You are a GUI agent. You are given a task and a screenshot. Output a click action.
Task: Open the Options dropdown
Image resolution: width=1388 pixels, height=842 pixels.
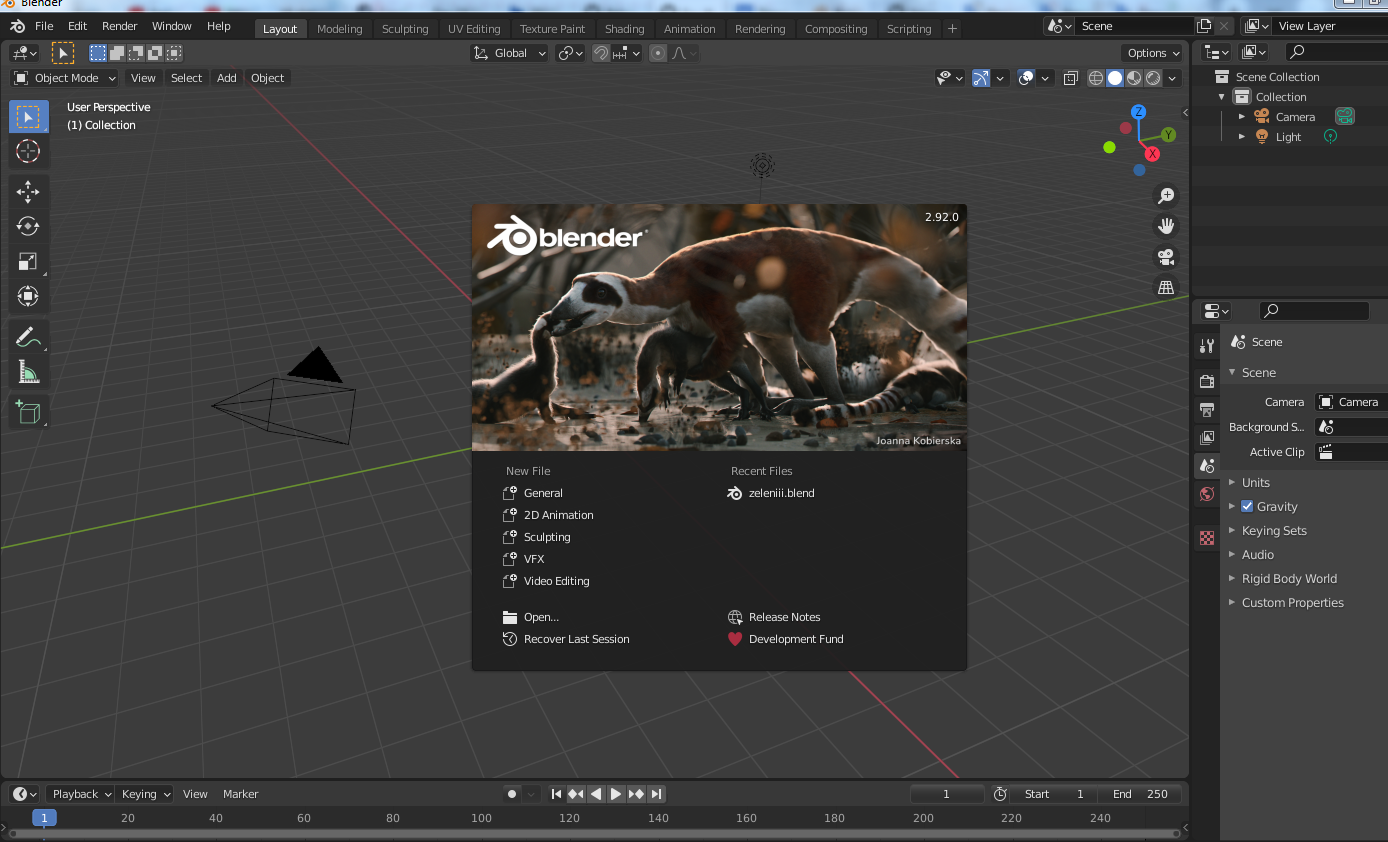pos(1153,53)
